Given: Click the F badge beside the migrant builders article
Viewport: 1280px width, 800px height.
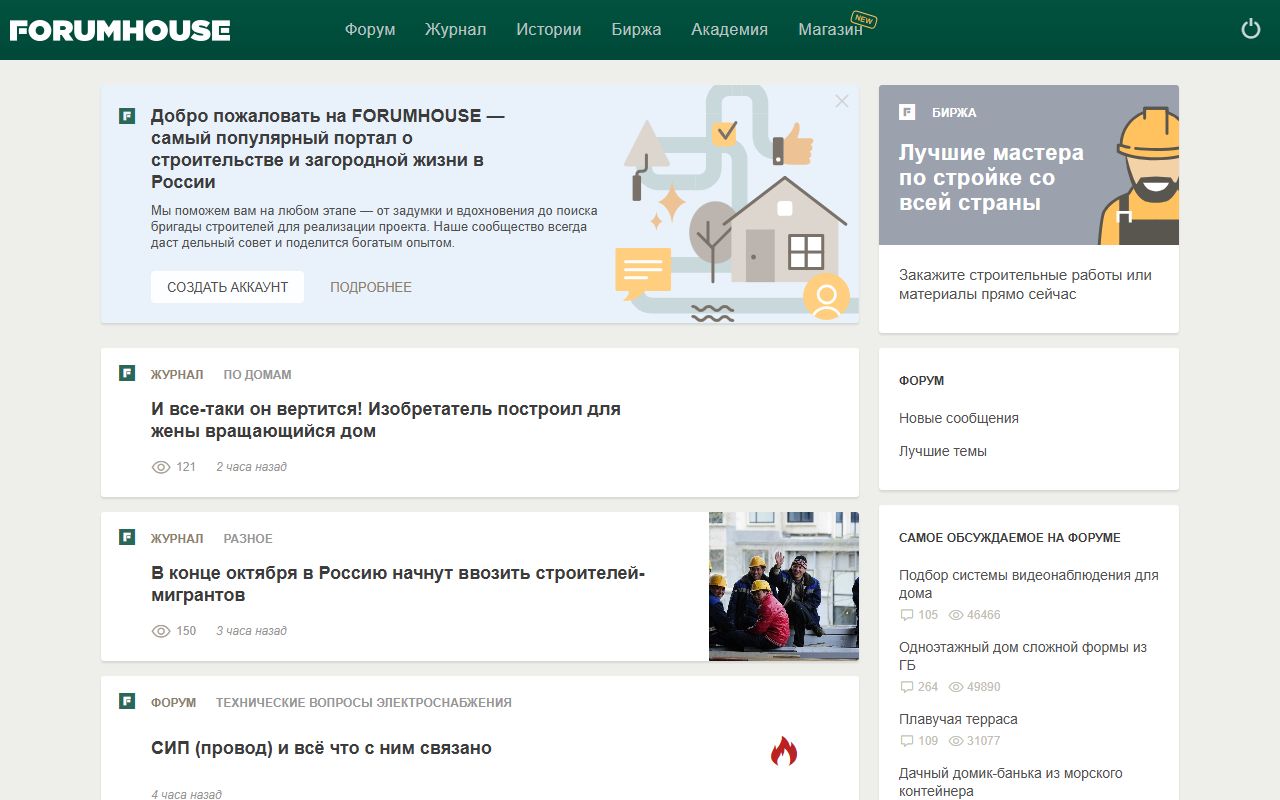Looking at the screenshot, I should click(x=127, y=537).
